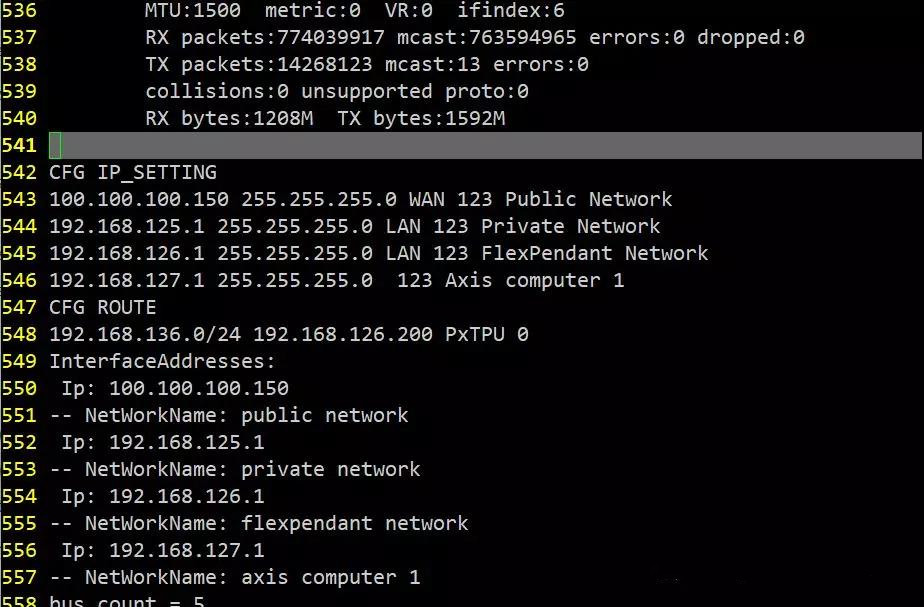Click the IP address 100.100.100.150 on line 543
924x607 pixels.
pyautogui.click(x=138, y=199)
